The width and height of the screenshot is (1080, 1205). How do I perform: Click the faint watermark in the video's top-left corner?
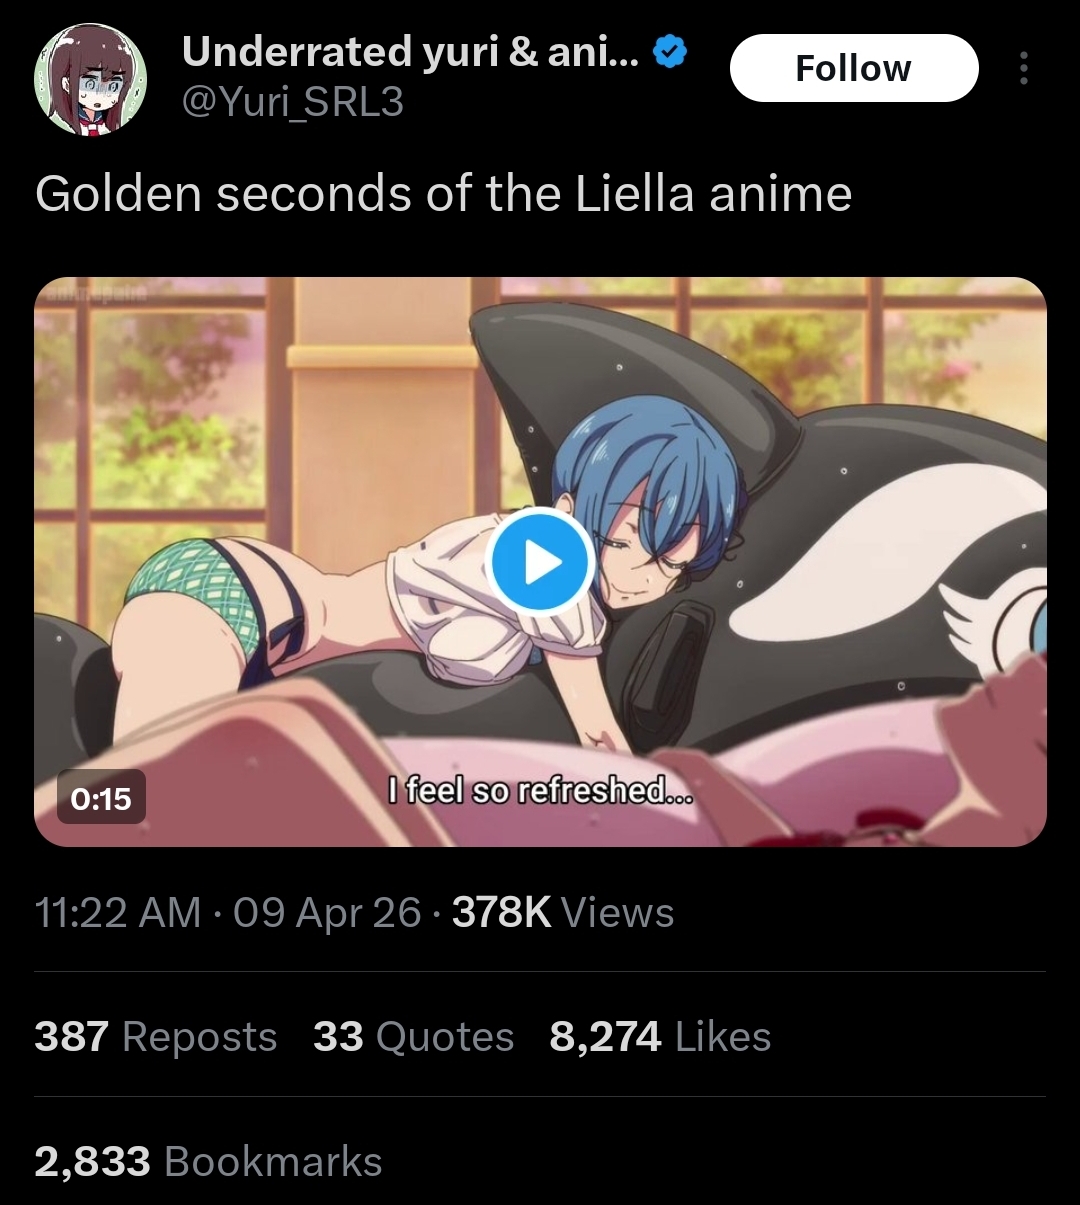pos(98,290)
